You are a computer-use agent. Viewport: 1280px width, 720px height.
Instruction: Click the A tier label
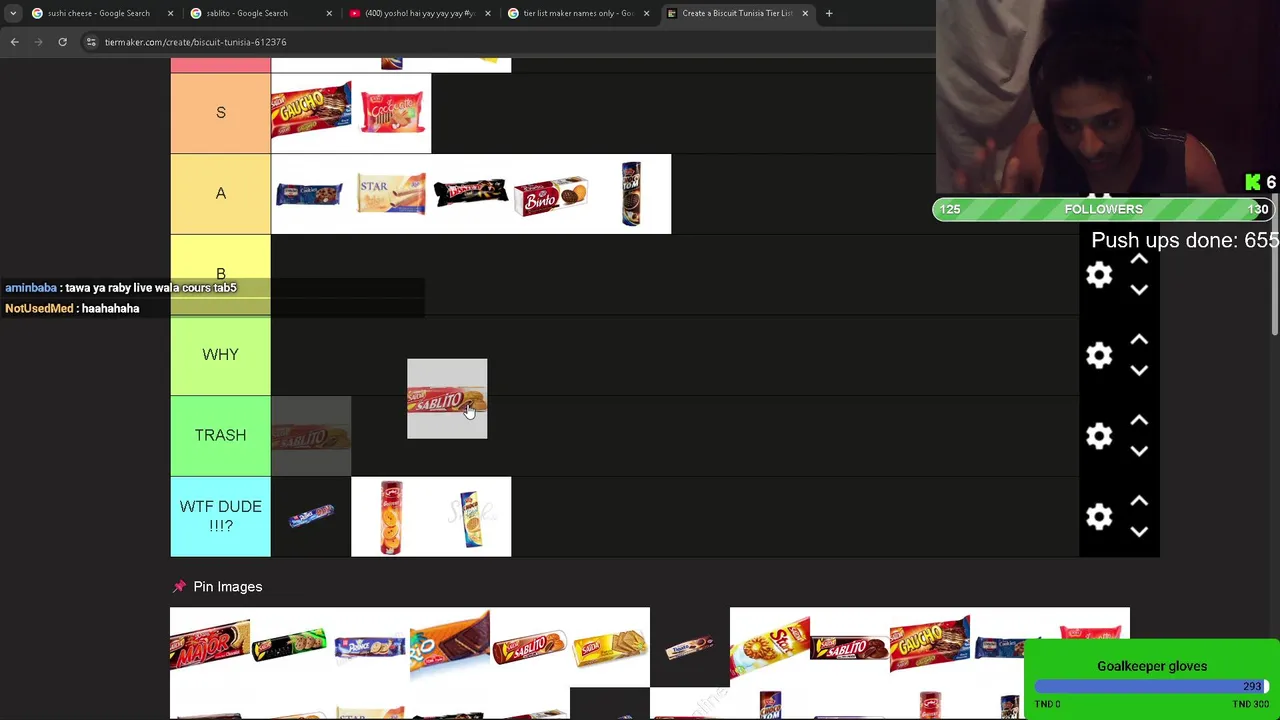(x=220, y=194)
